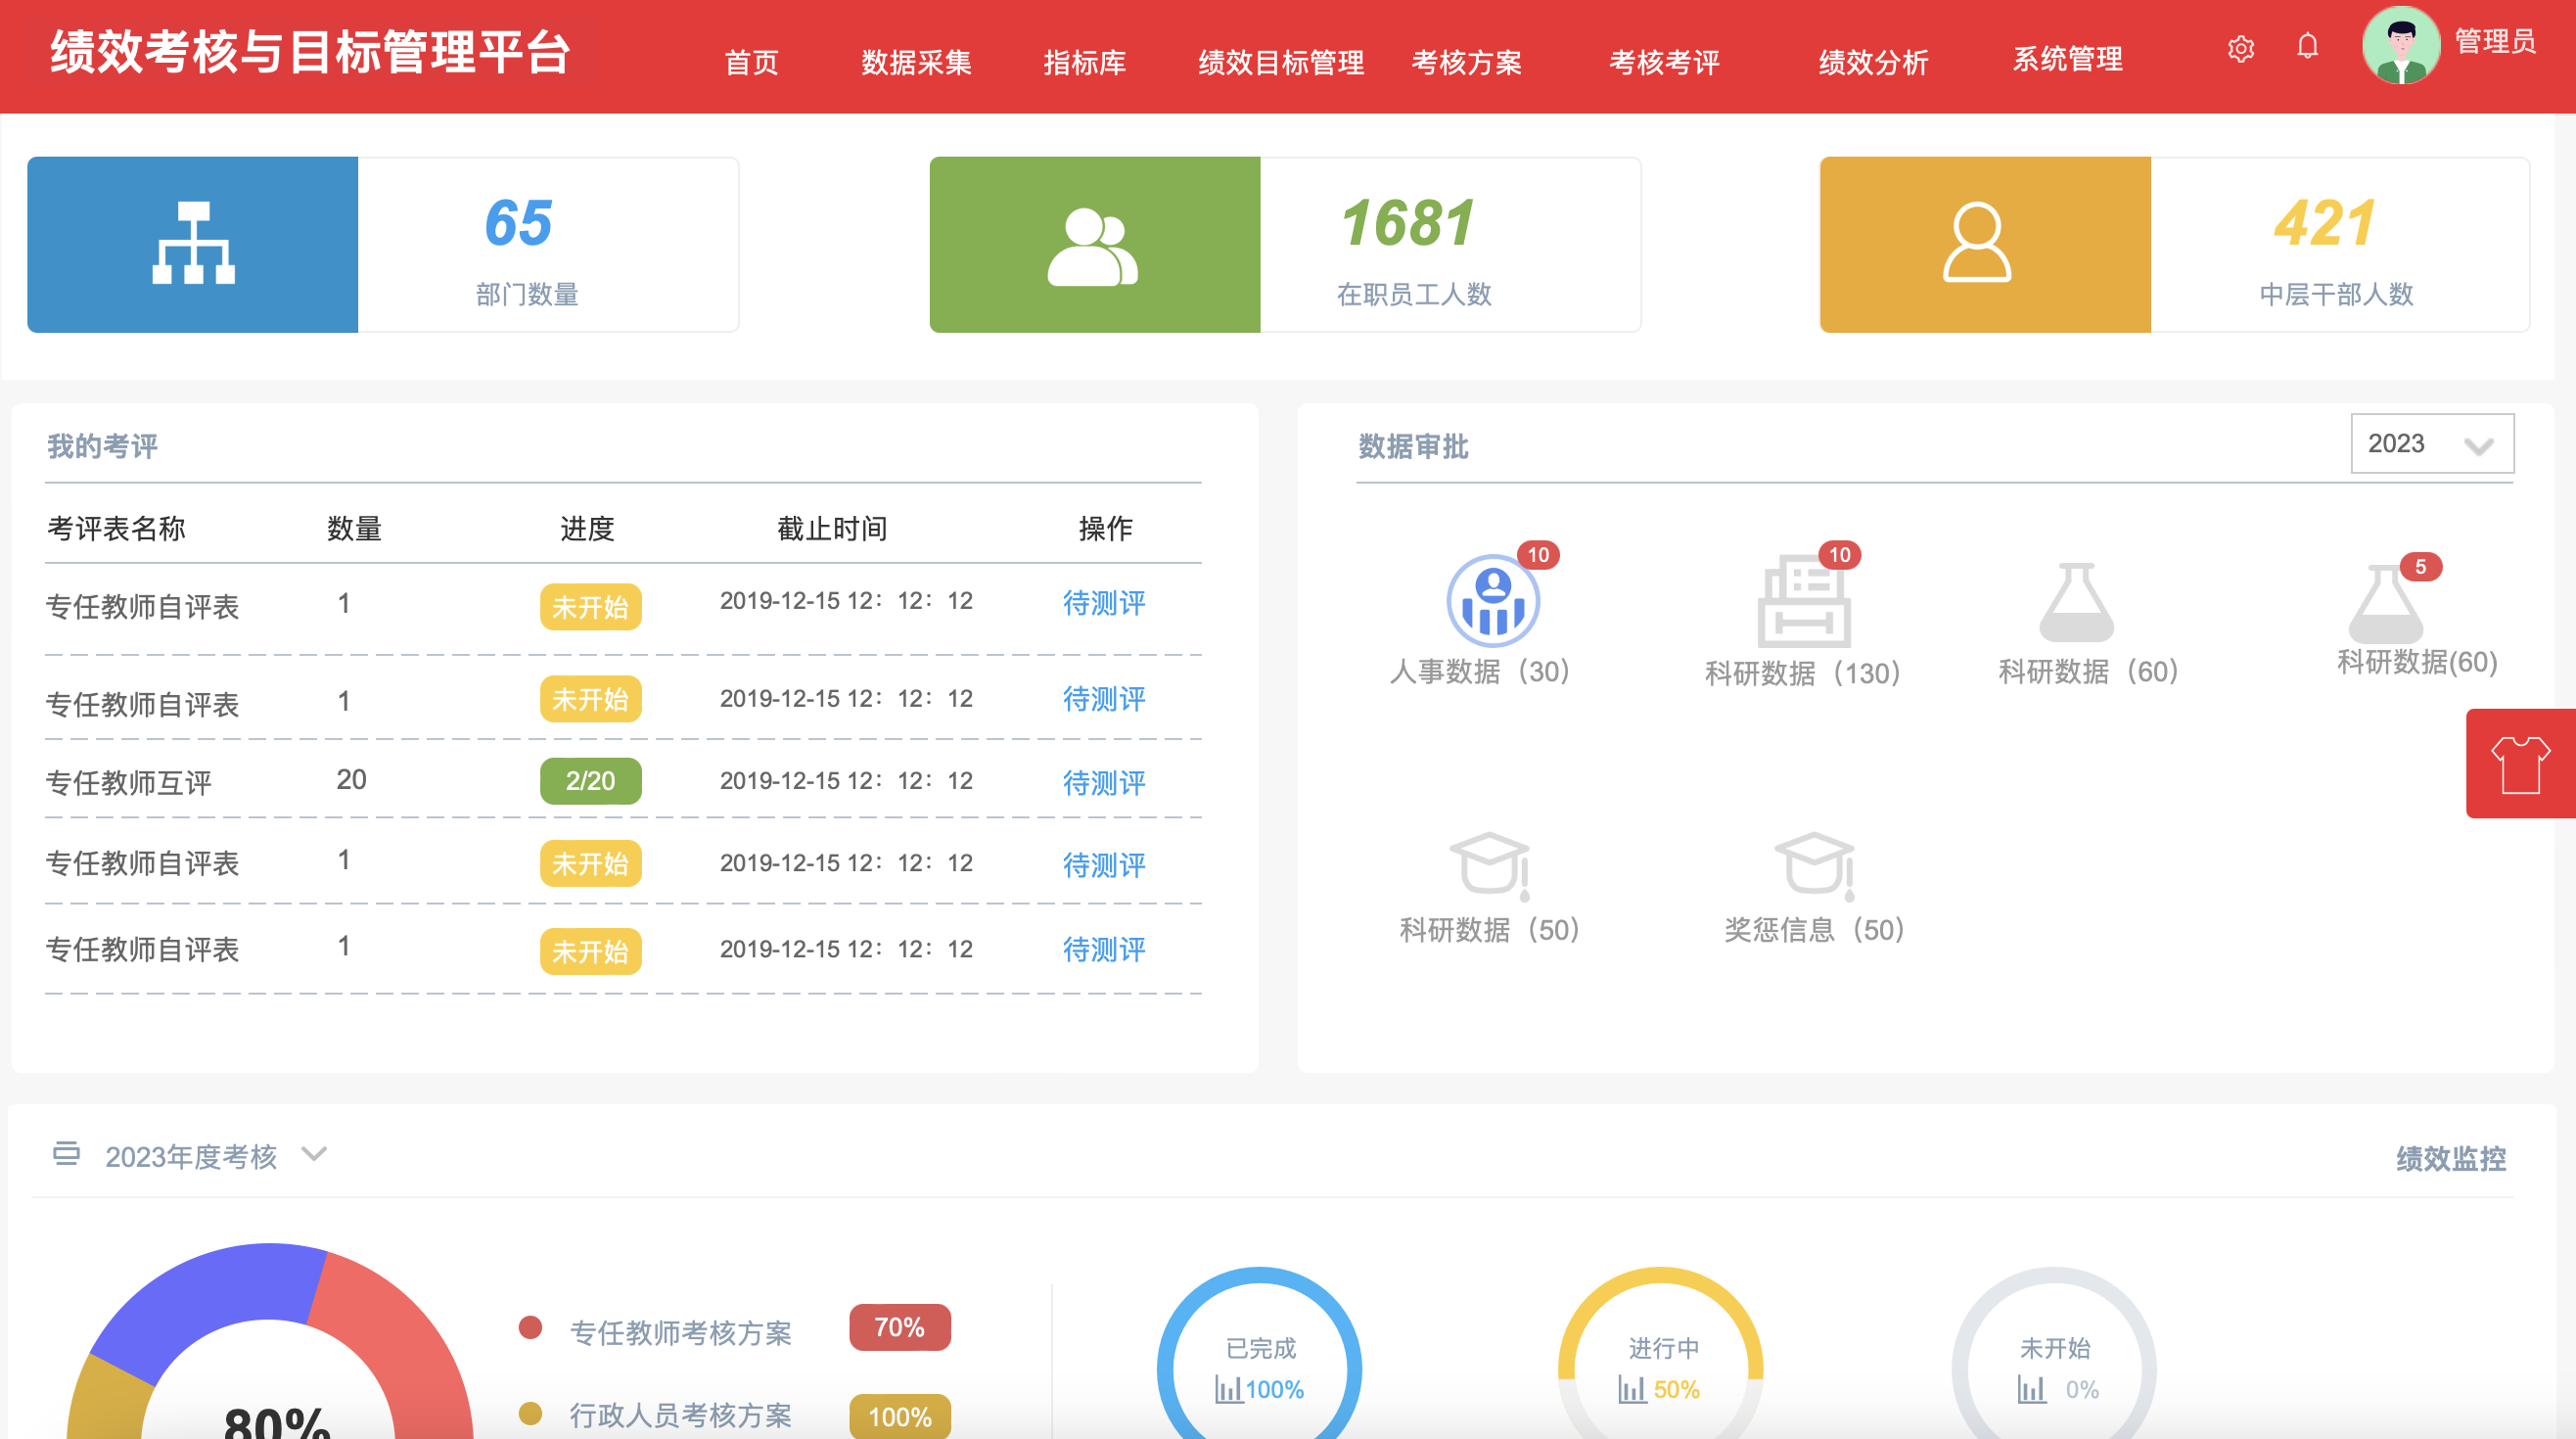Open 科研数据 (130) printer icon
This screenshot has width=2576, height=1439.
tap(1803, 603)
